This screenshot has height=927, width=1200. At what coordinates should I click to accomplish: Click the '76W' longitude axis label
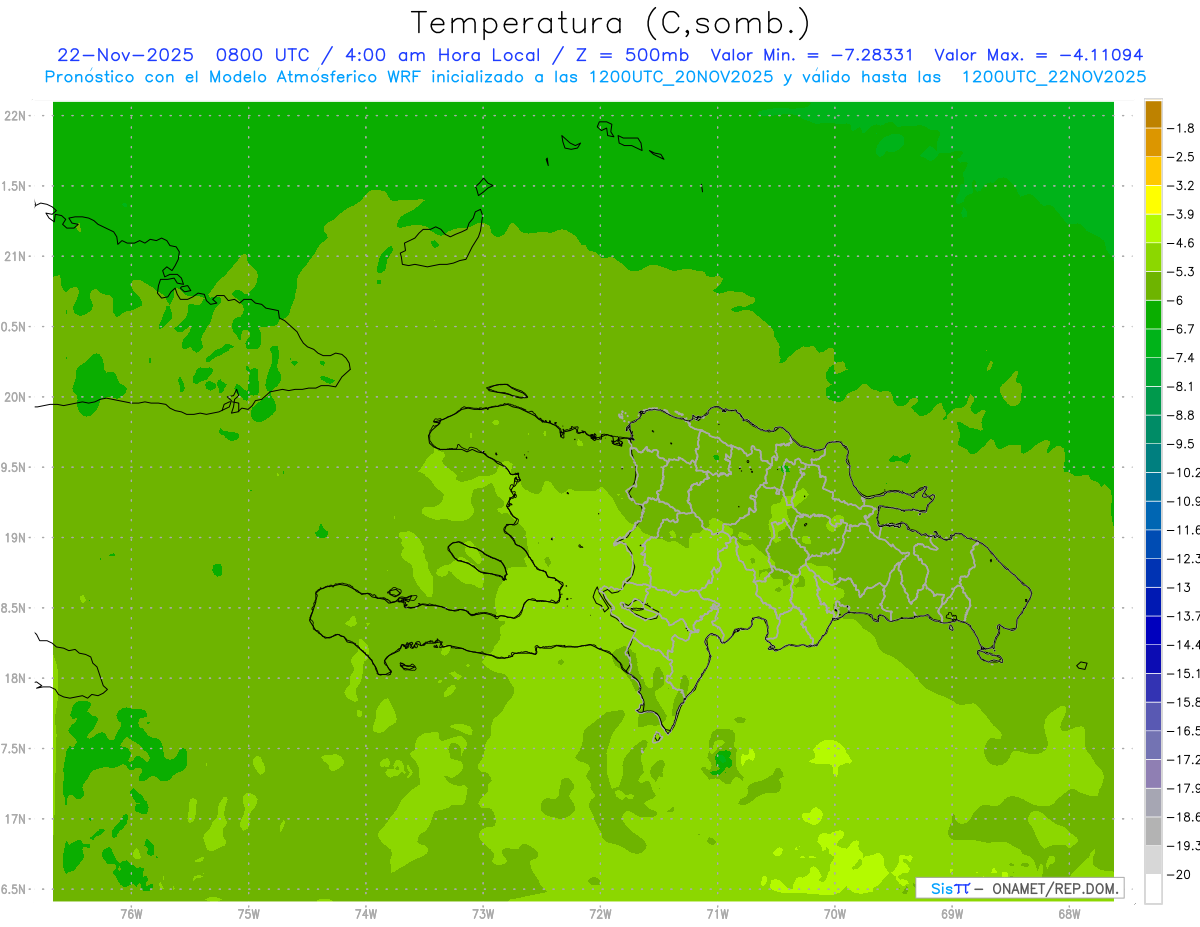pyautogui.click(x=131, y=913)
